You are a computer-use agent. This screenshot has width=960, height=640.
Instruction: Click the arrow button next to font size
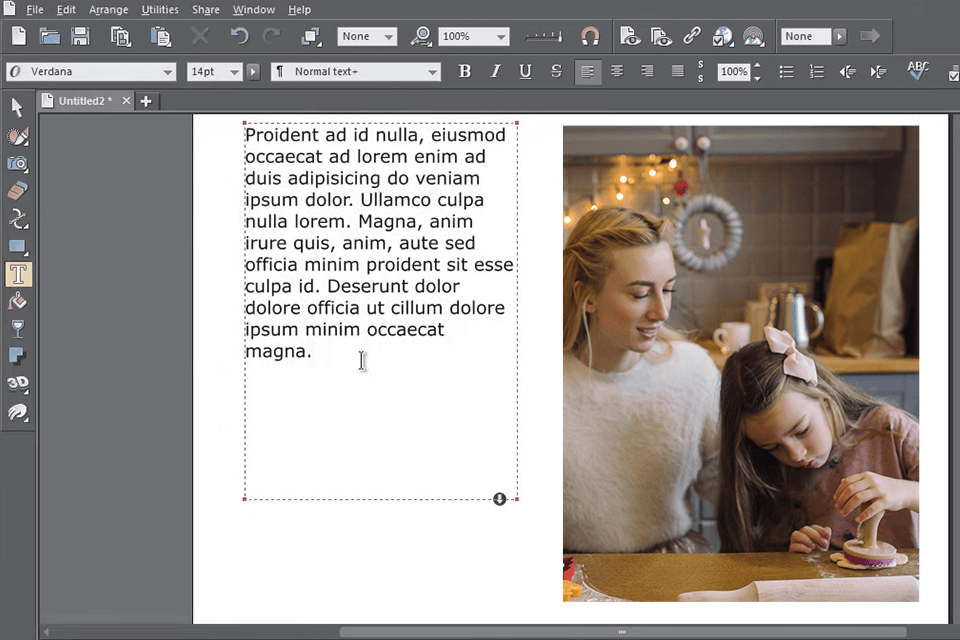point(253,72)
